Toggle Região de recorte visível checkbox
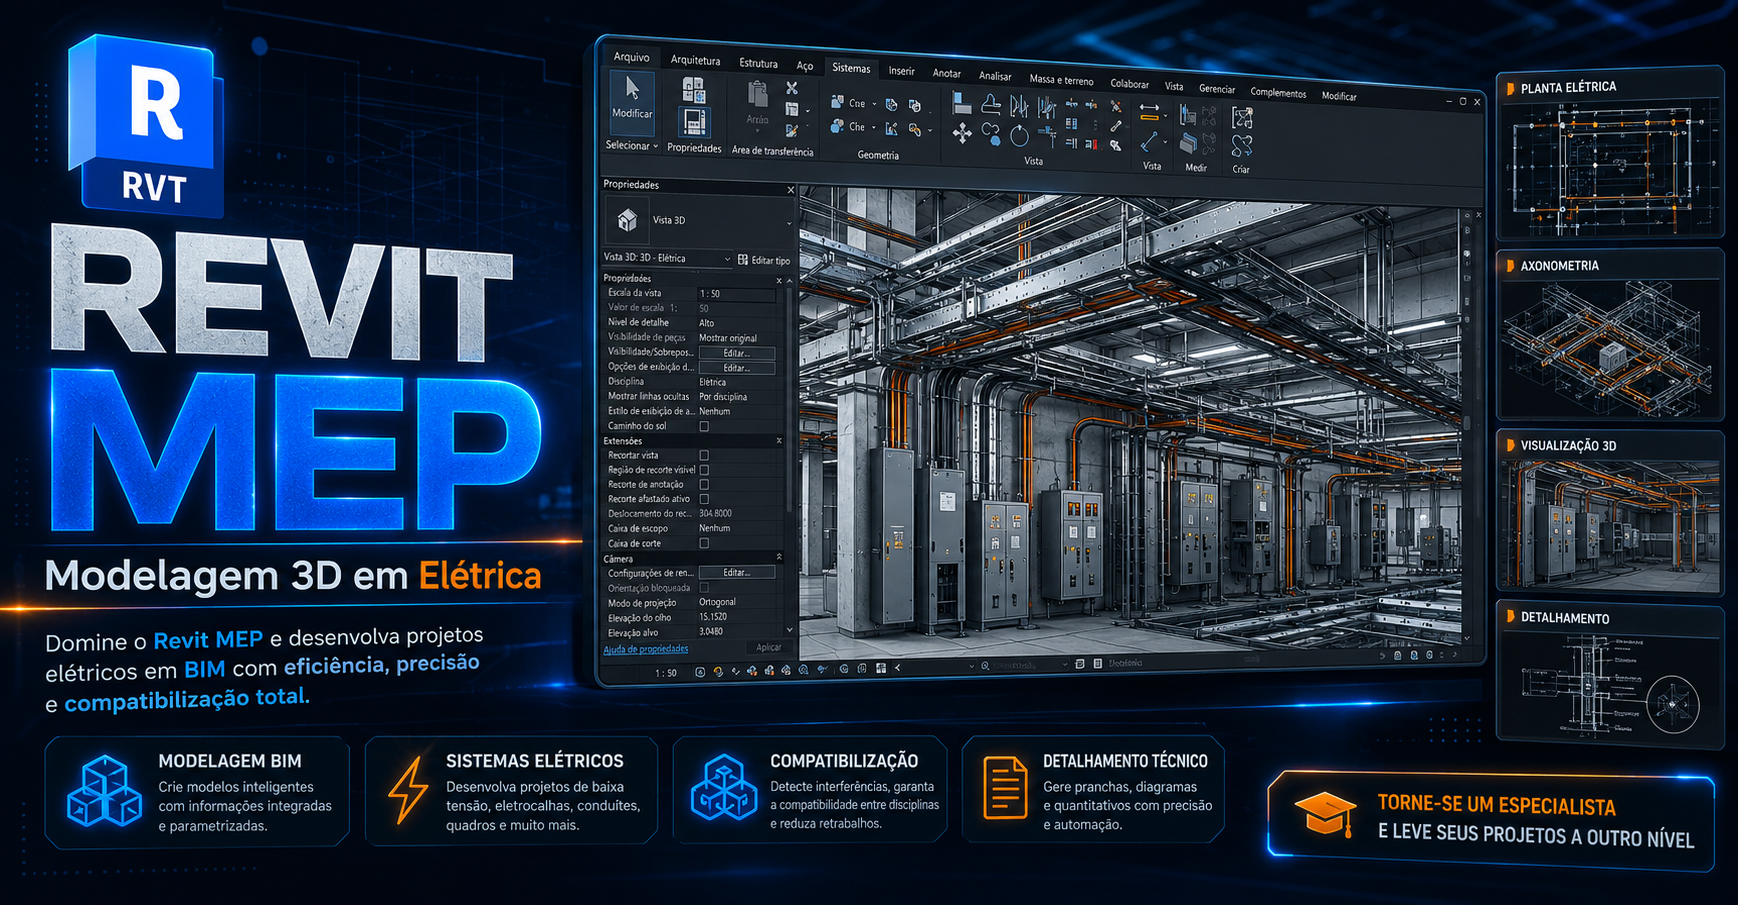The image size is (1738, 905). pos(704,470)
